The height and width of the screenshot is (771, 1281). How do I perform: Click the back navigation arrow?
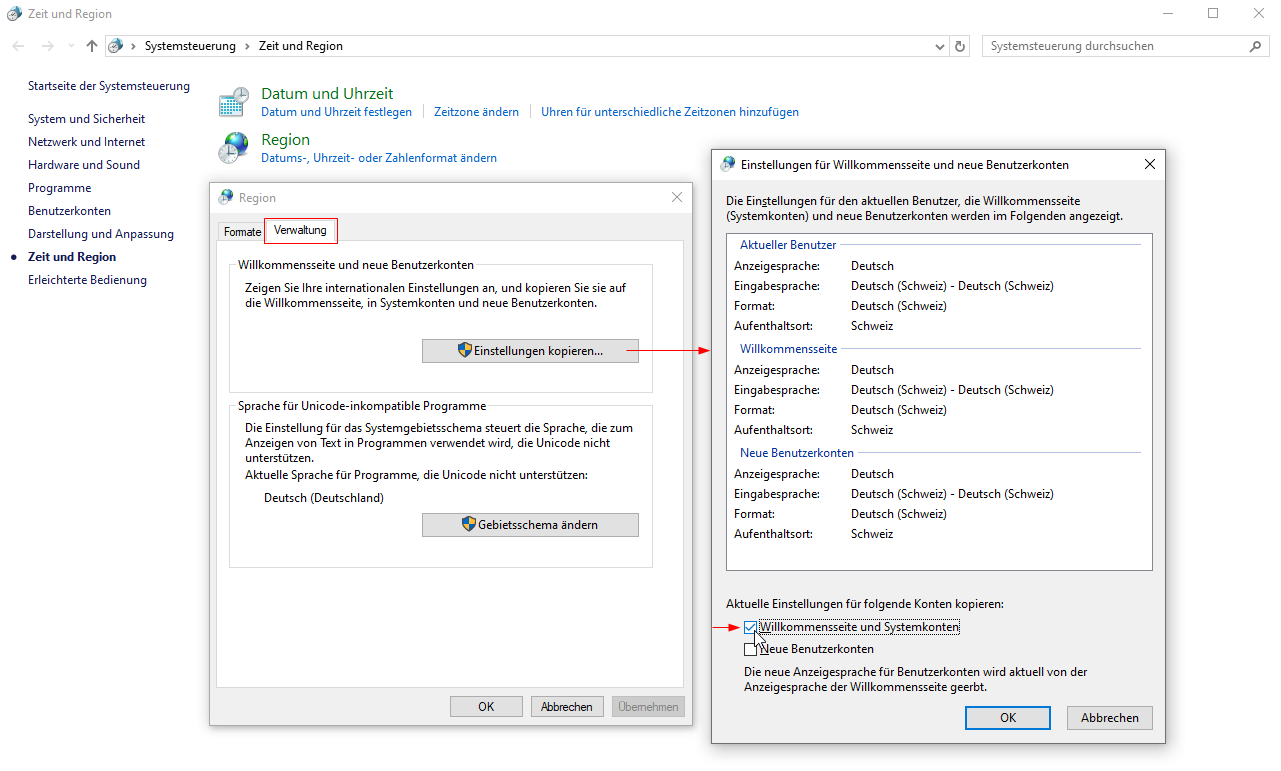19,46
